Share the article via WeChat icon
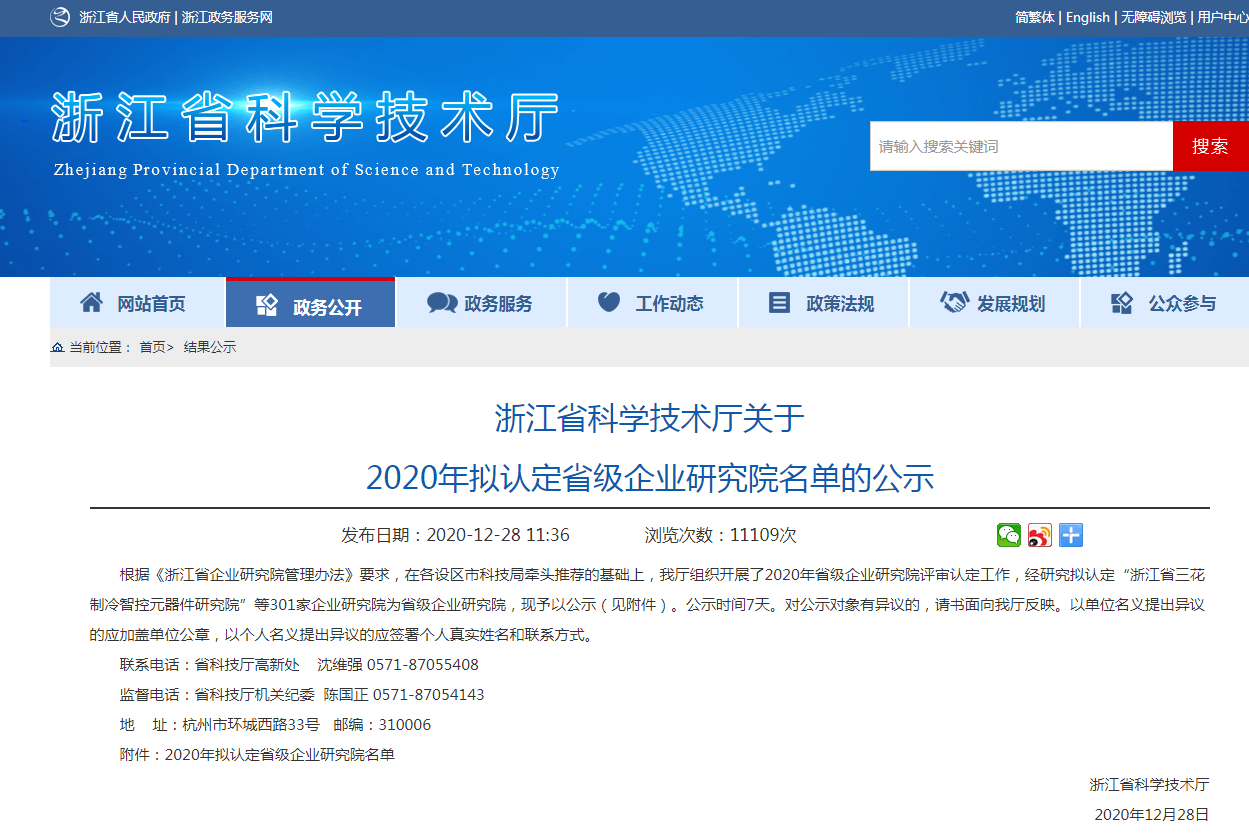This screenshot has width=1249, height=836. [x=1008, y=535]
